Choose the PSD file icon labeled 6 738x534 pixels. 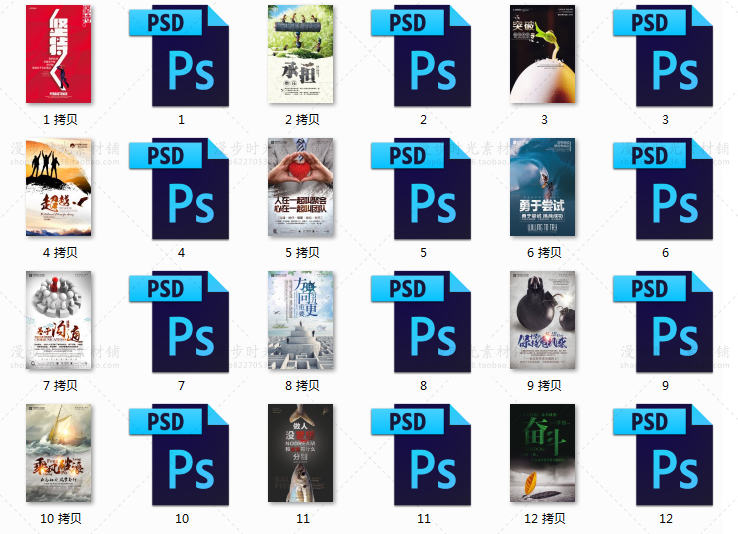(665, 188)
